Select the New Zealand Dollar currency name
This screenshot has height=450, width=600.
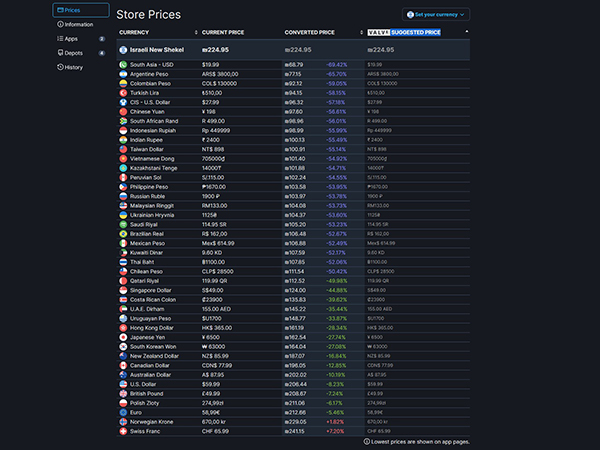coord(154,356)
